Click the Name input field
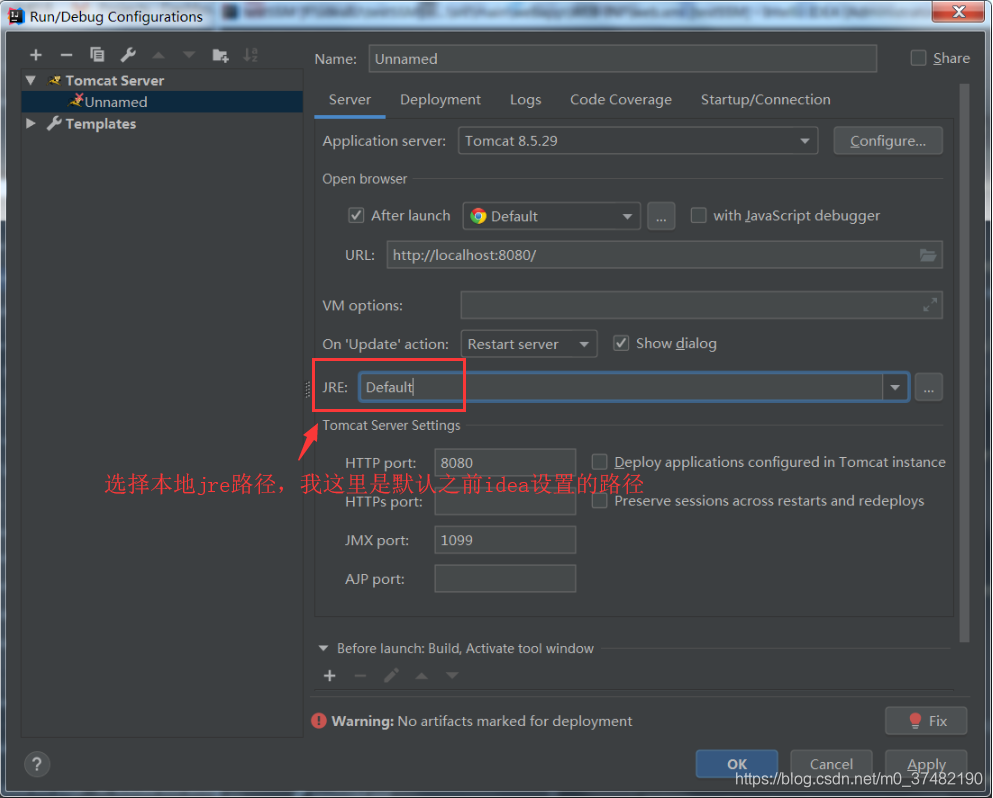This screenshot has height=798, width=993. click(623, 59)
